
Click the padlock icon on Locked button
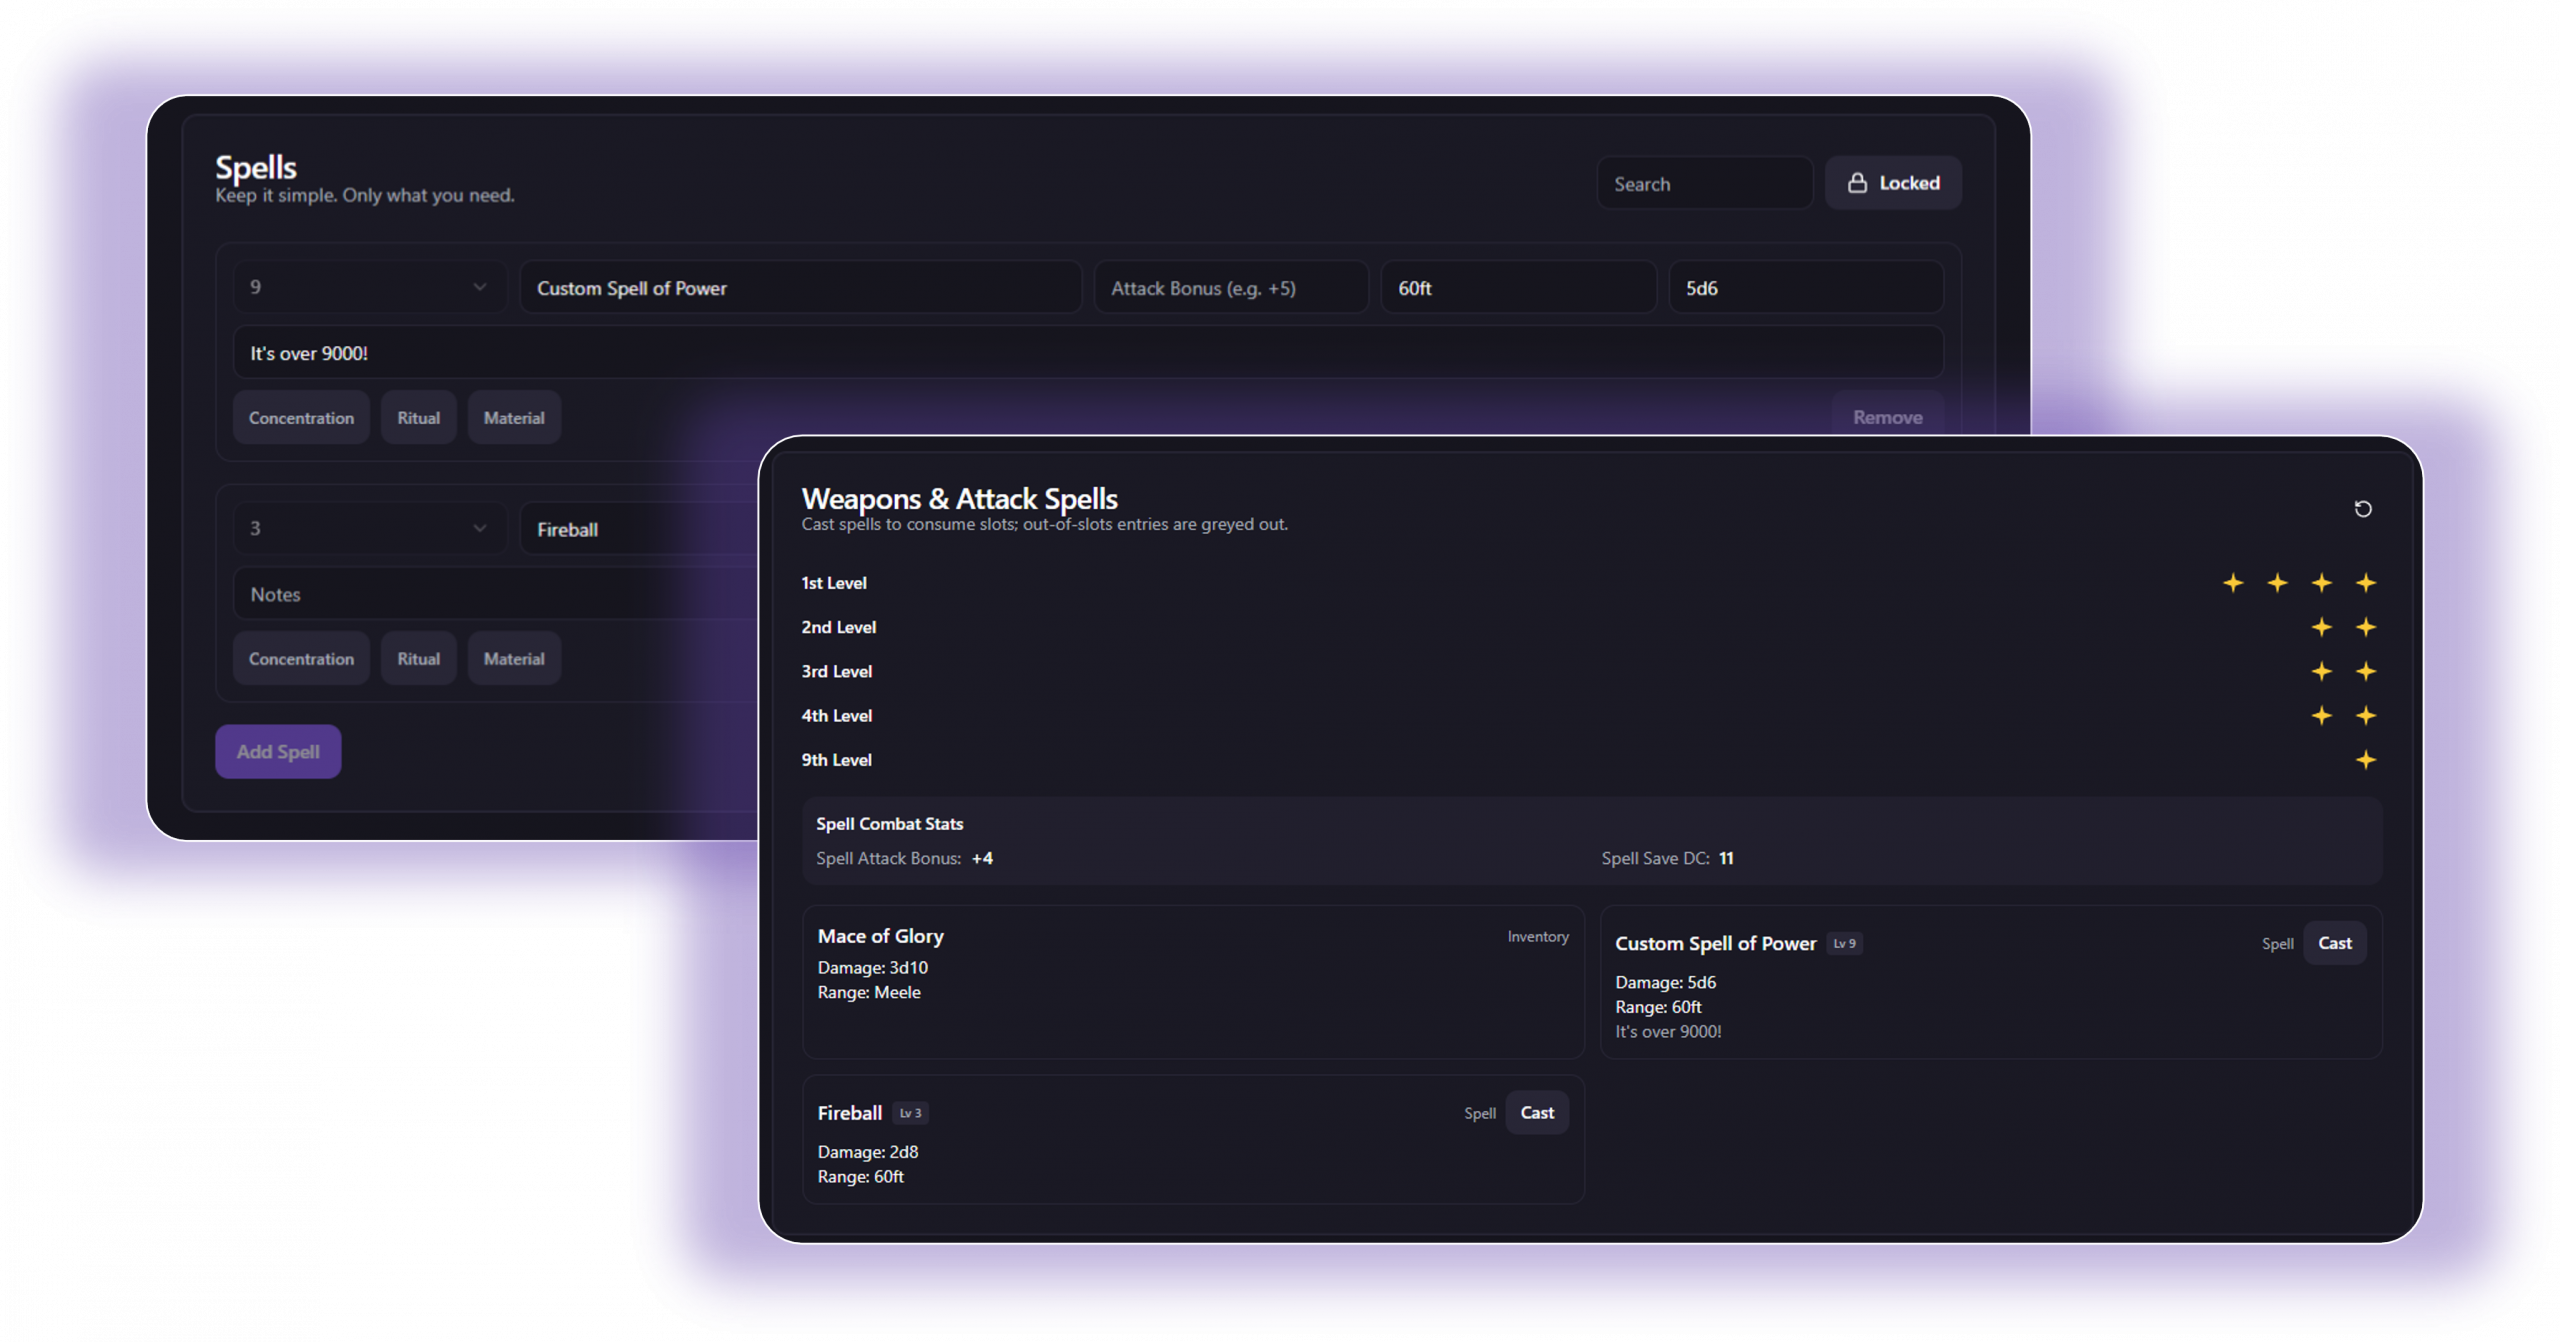point(1857,183)
